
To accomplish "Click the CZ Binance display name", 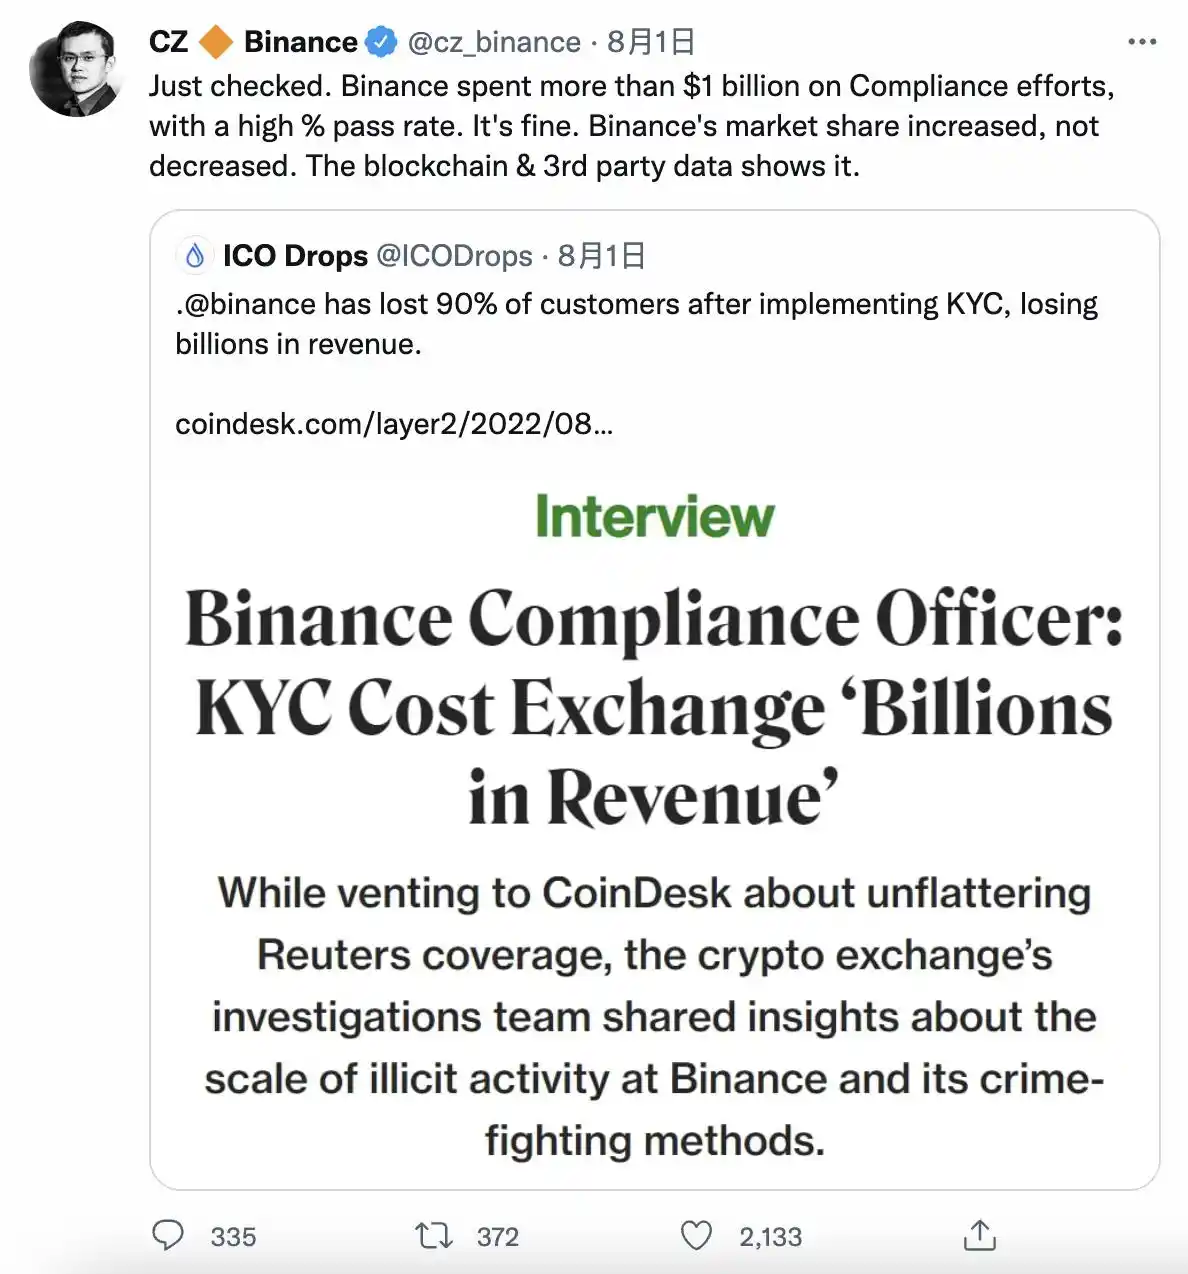I will point(253,42).
